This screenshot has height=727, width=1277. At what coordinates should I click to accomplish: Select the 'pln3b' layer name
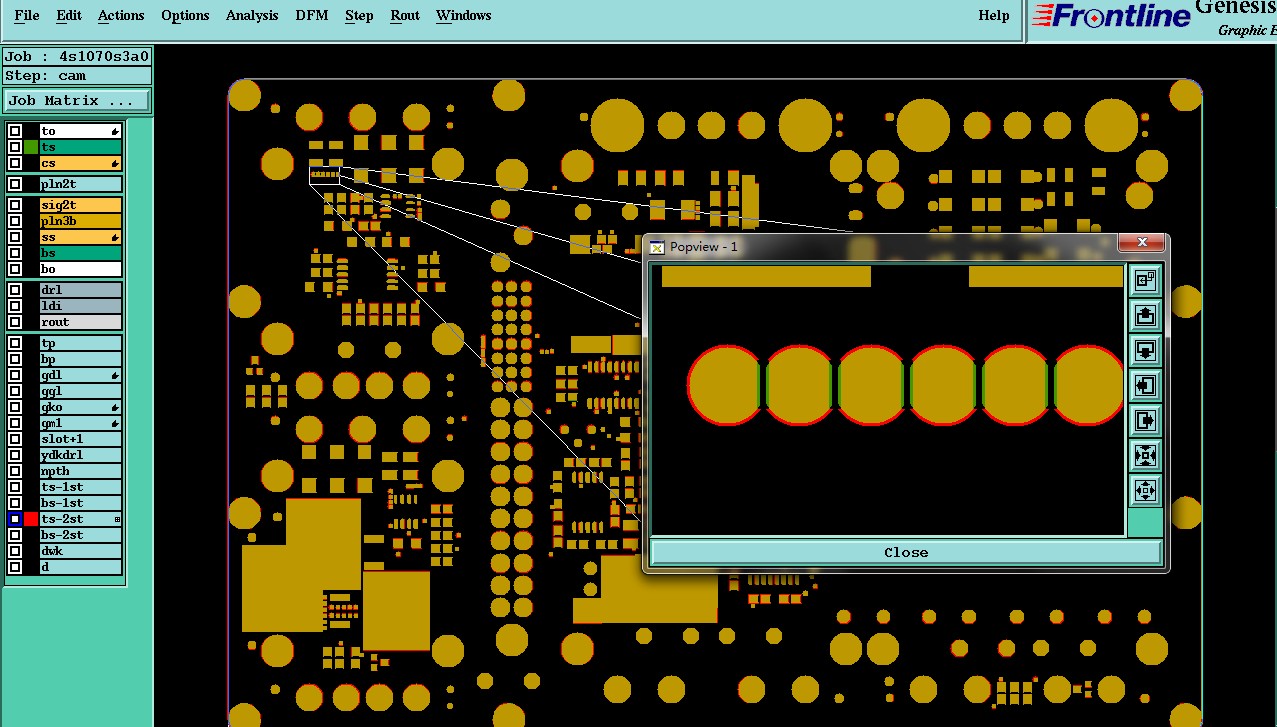click(80, 221)
